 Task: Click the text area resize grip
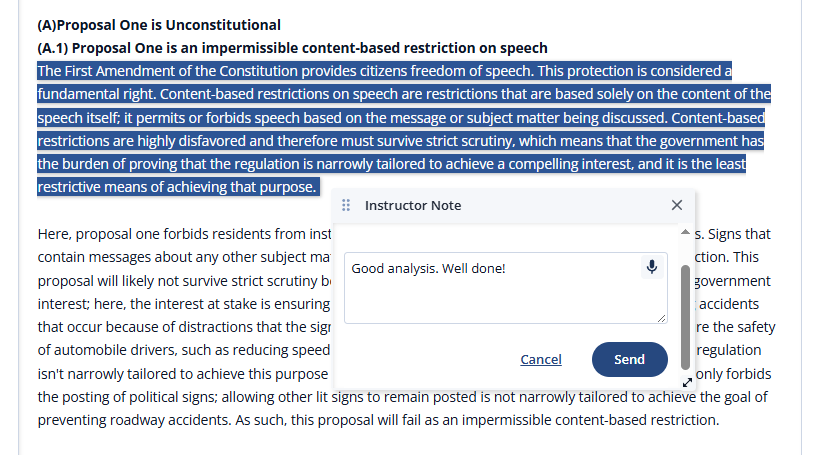coord(661,318)
